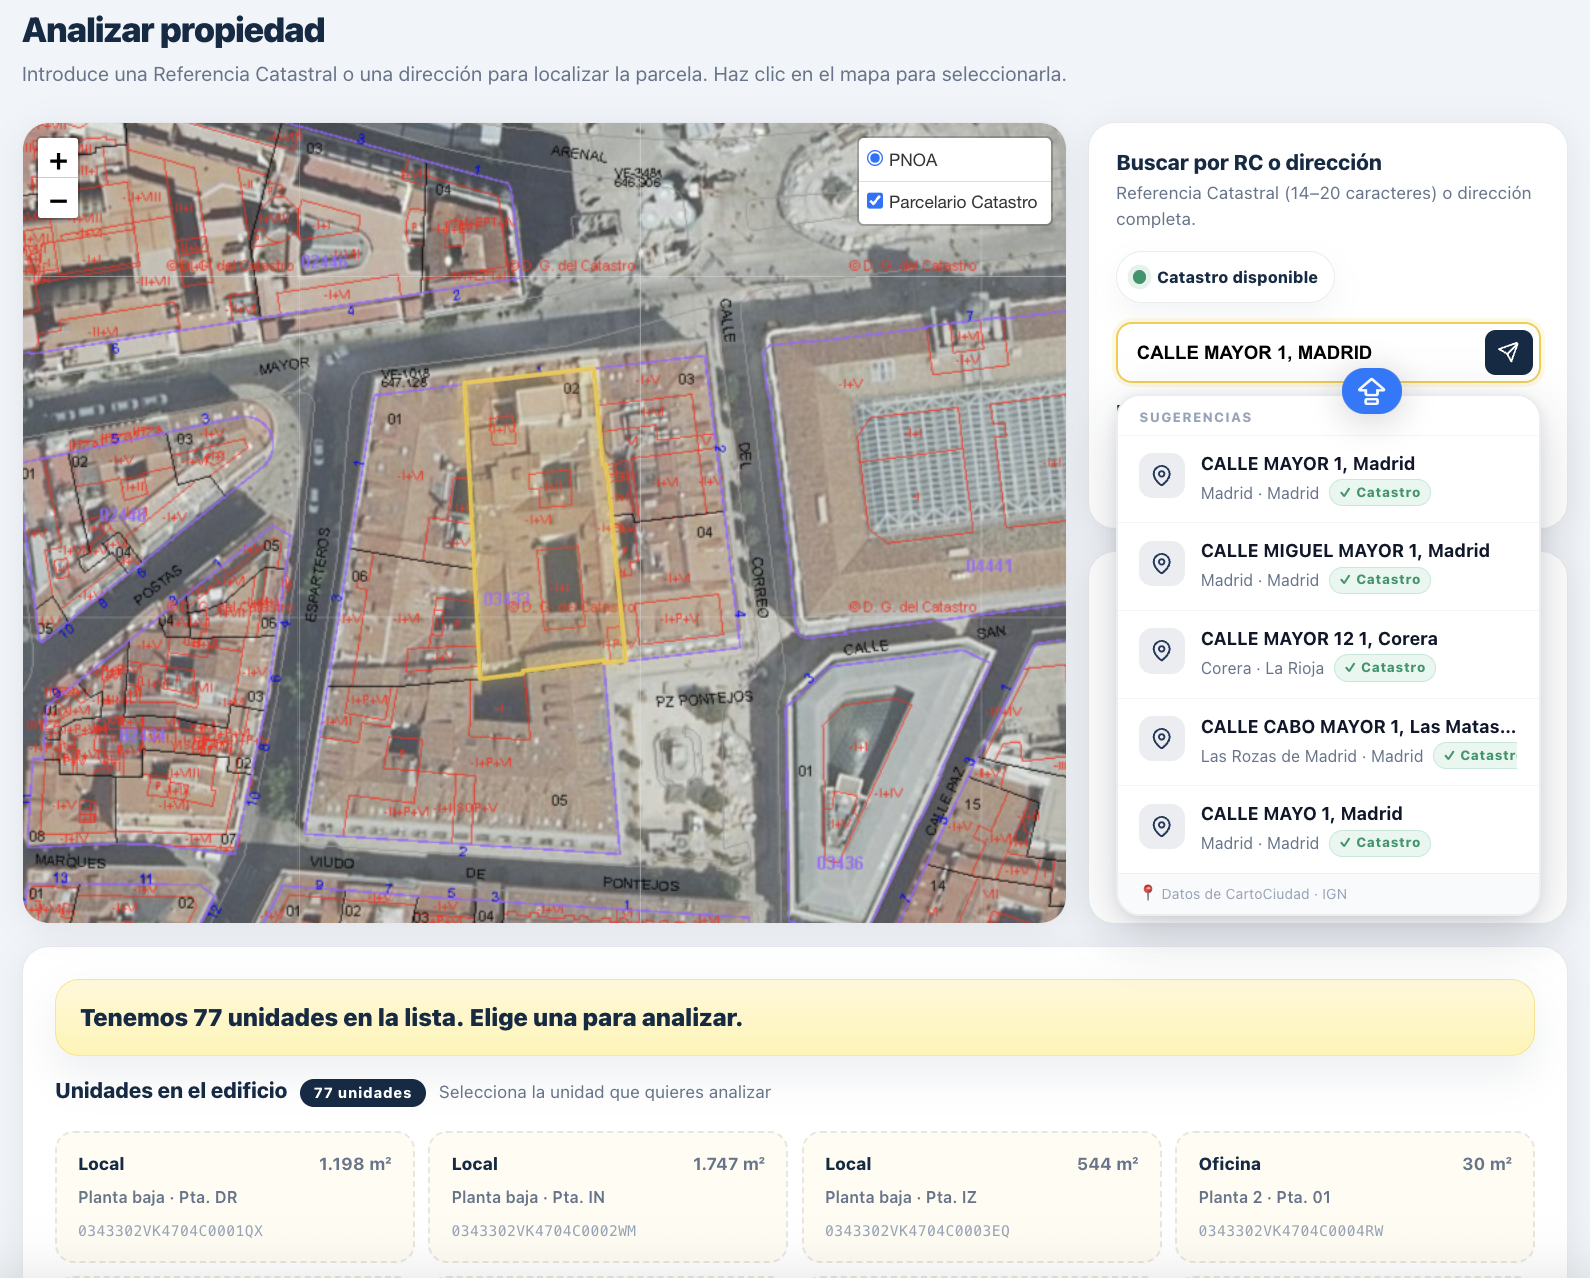
Task: Toggle the Parcelario Catastro overlay checkbox
Action: click(x=875, y=201)
